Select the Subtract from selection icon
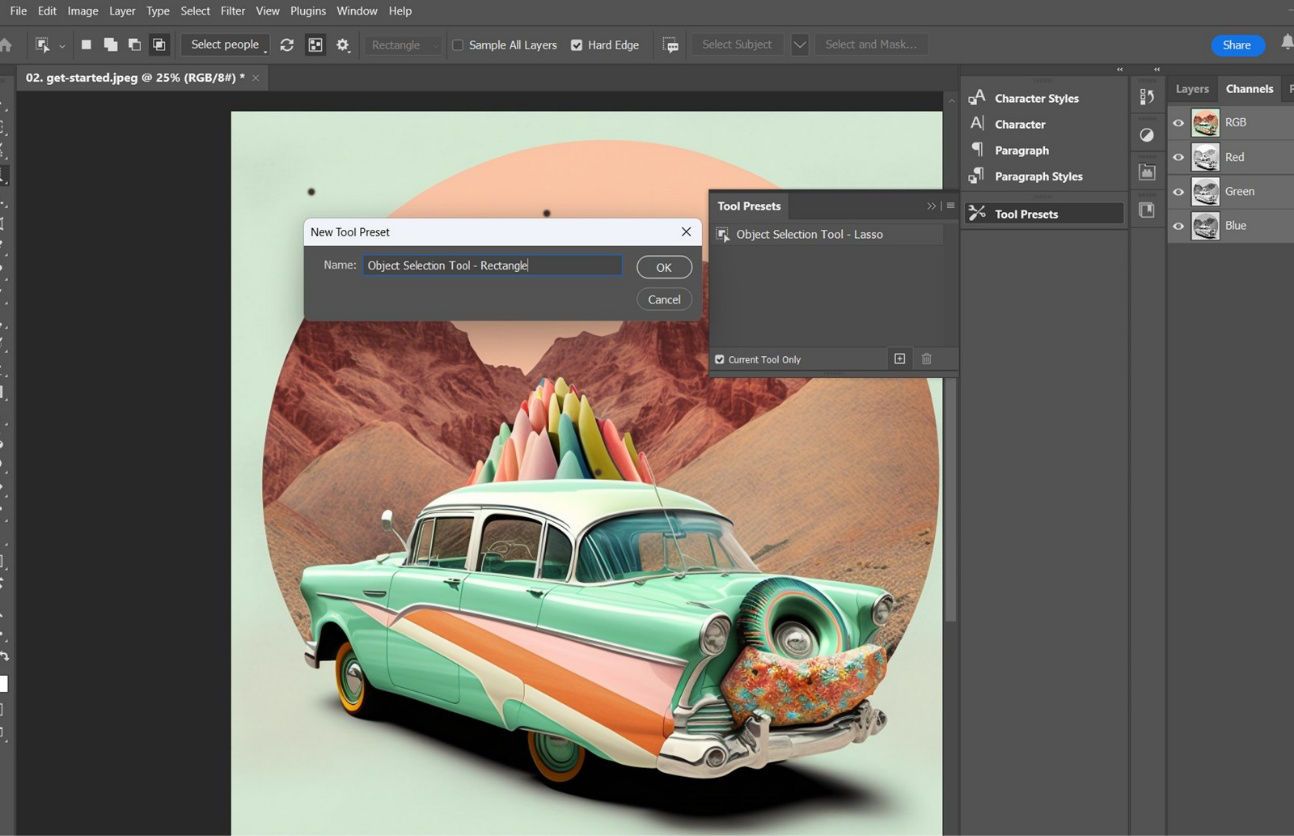Viewport: 1294px width, 836px height. (x=134, y=44)
